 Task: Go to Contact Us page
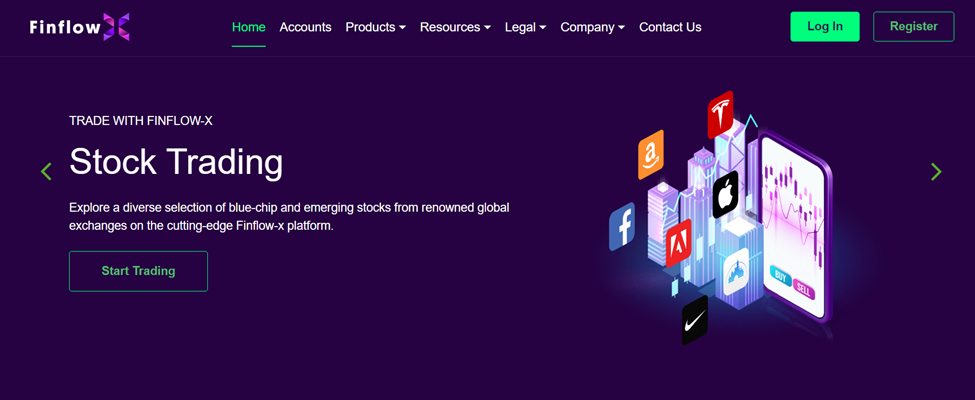(x=670, y=27)
